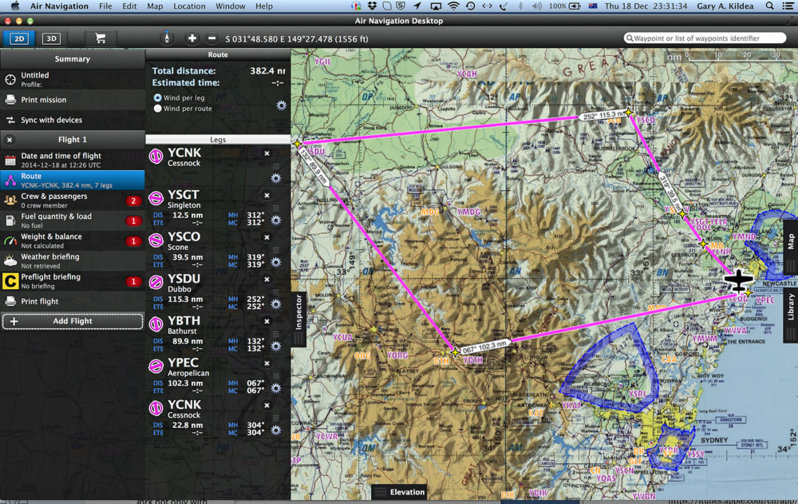Select Wind per route radio option
Screen dimensions: 798x504
pos(158,108)
